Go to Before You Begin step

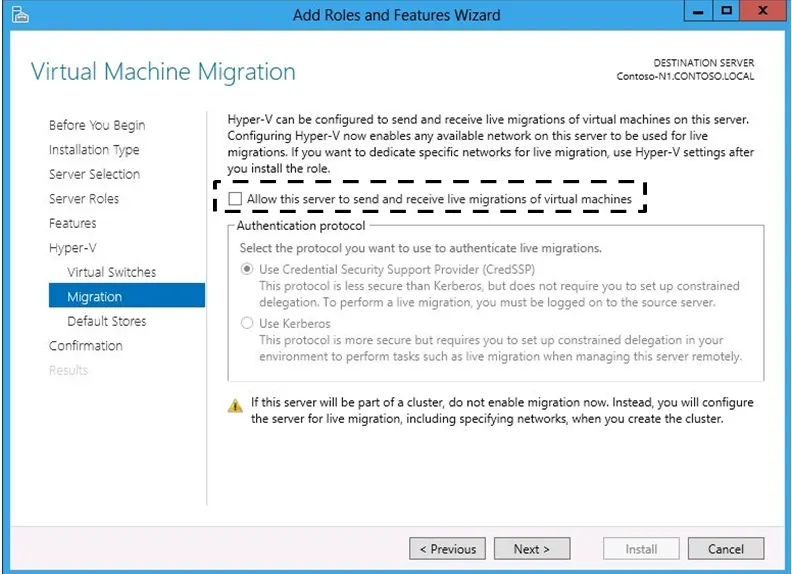pyautogui.click(x=97, y=125)
